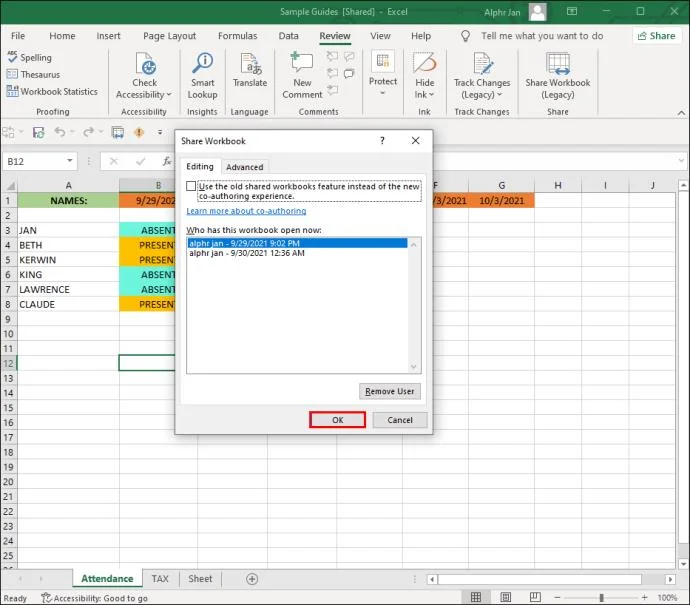
Task: Open Customize Quick Access Toolbar dropdown
Action: [x=160, y=132]
